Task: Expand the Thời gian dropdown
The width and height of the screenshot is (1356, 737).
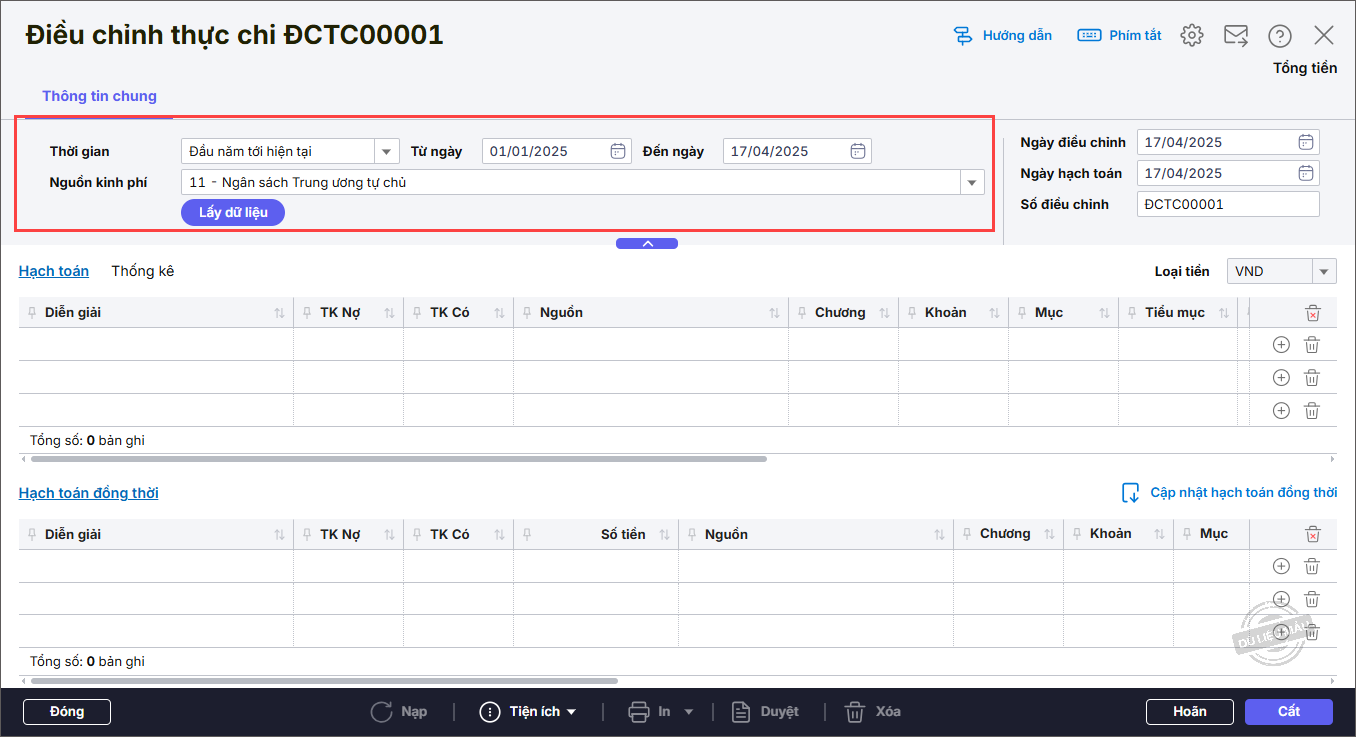Action: (386, 151)
